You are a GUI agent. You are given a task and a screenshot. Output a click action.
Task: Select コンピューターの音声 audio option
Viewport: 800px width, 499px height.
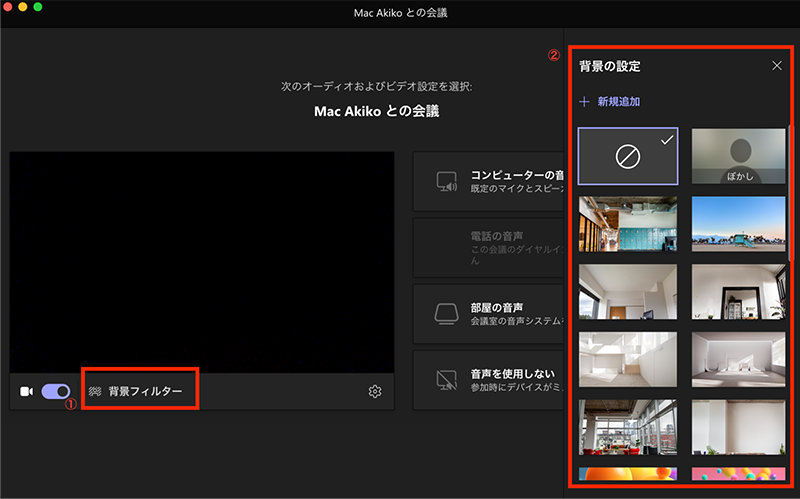click(x=489, y=181)
